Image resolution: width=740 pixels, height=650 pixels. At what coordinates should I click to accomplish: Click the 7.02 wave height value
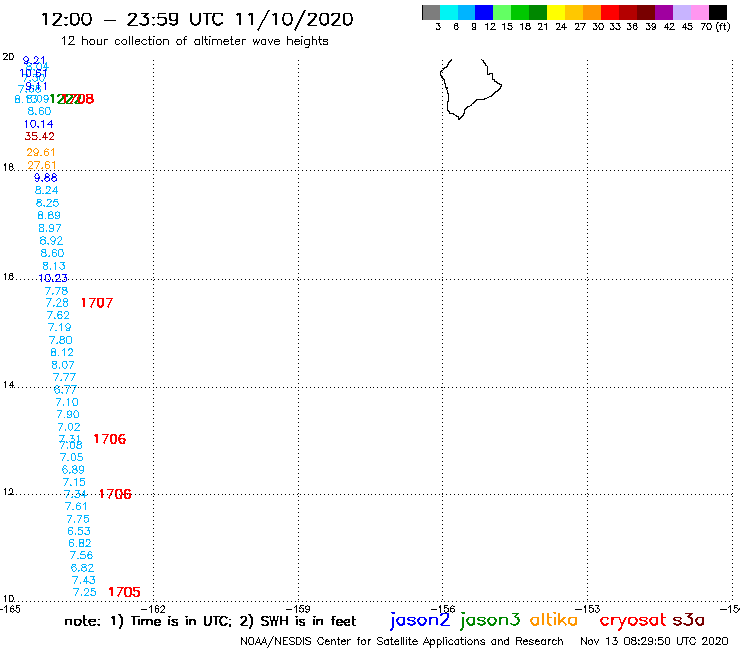pos(69,427)
